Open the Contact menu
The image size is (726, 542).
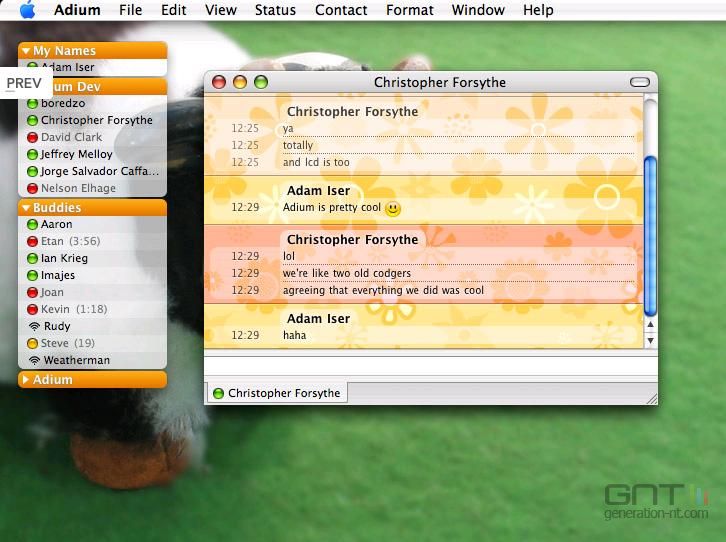coord(341,10)
